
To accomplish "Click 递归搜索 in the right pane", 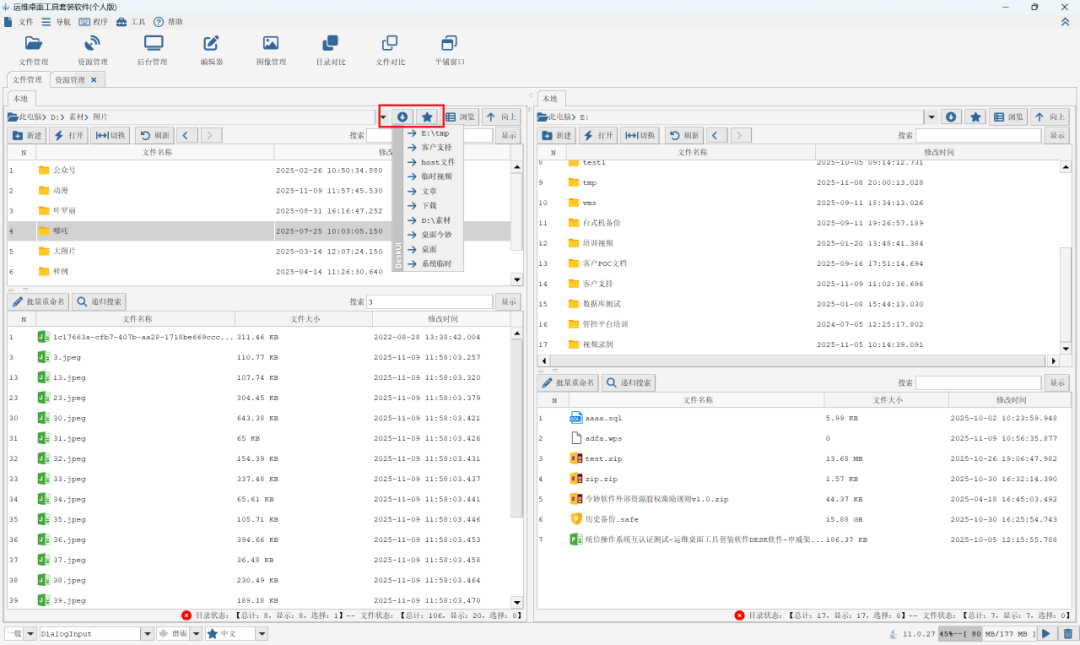I will point(628,382).
